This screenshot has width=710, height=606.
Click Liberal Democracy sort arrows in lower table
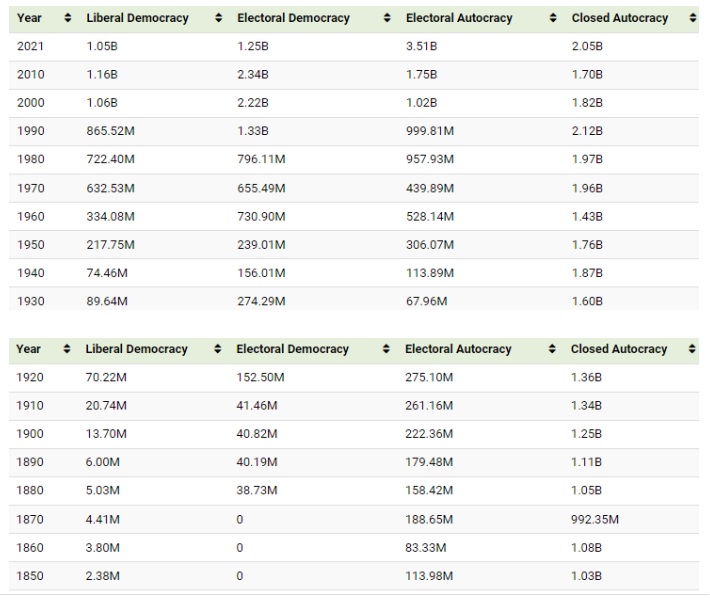coord(219,349)
